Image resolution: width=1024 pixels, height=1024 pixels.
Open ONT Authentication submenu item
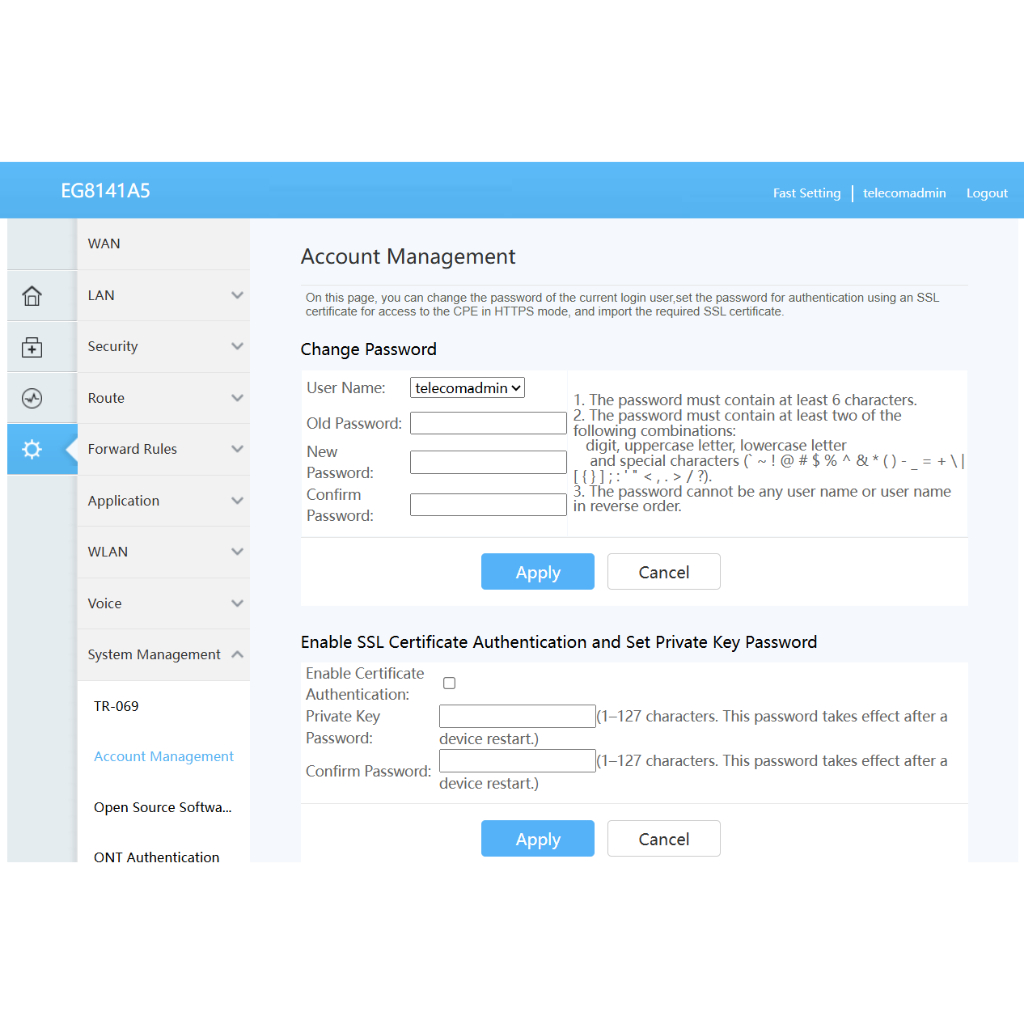157,856
